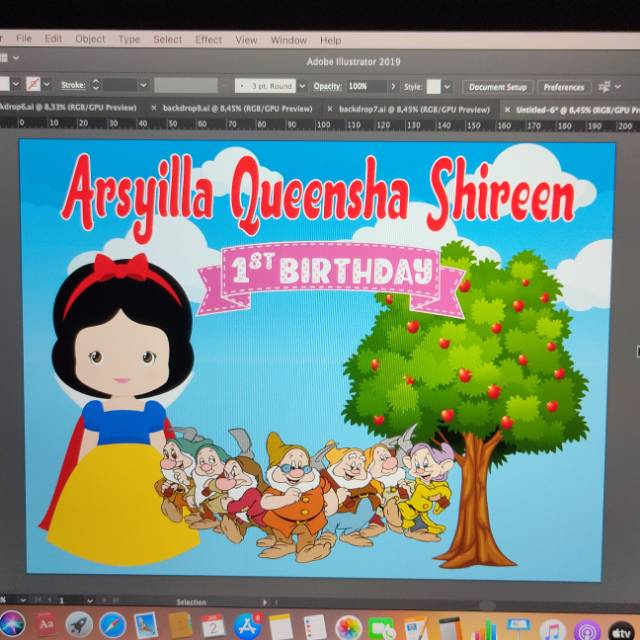Expand the opacity slider arrow

[393, 87]
